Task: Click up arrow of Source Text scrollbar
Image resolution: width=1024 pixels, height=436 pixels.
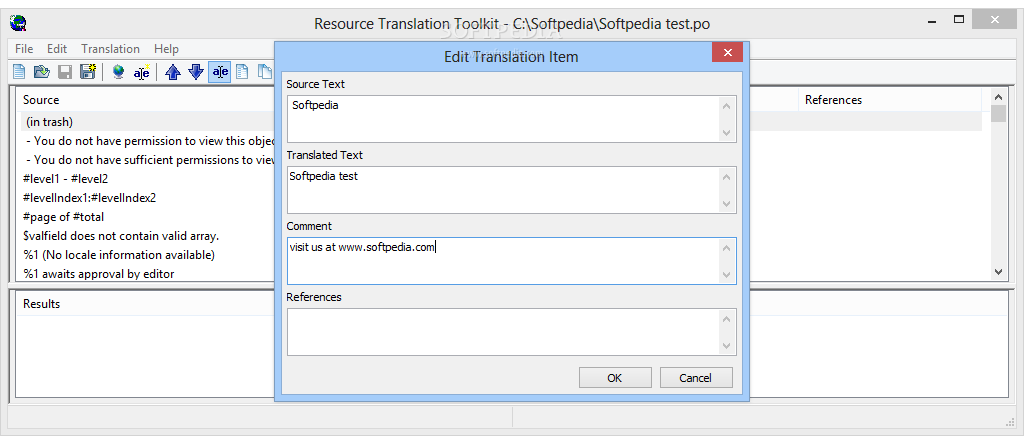Action: click(727, 105)
